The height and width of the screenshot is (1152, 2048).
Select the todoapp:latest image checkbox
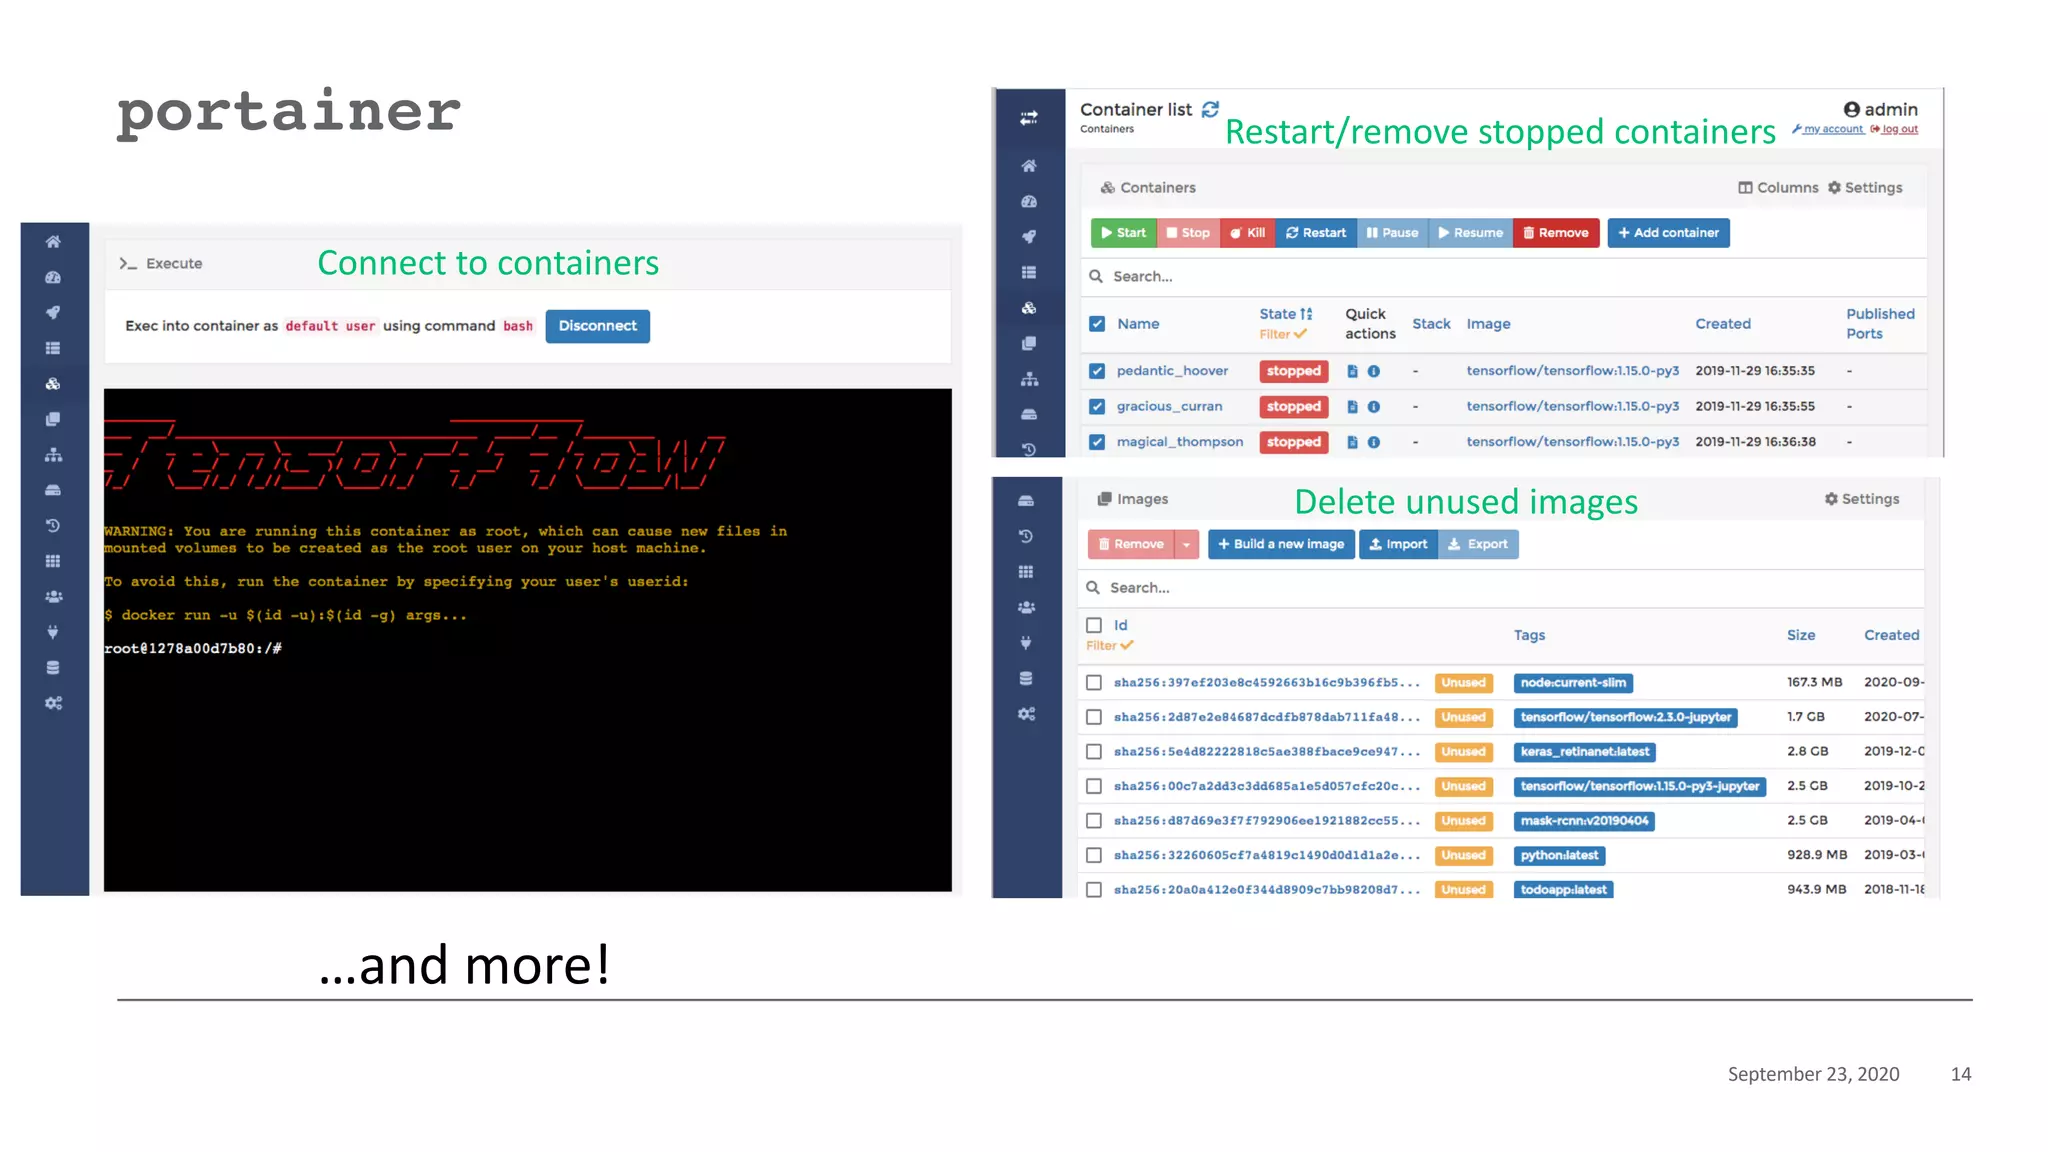1094,889
